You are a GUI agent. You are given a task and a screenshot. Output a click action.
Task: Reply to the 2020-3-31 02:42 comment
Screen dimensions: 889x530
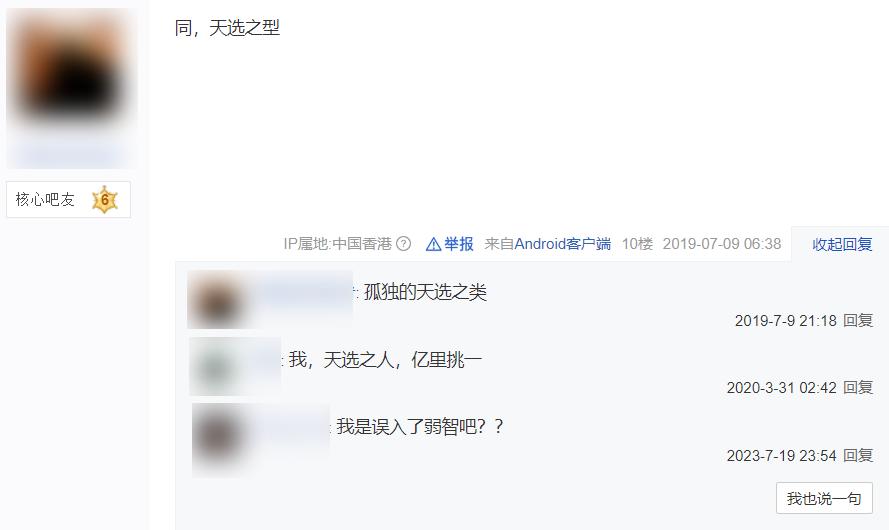tap(857, 388)
